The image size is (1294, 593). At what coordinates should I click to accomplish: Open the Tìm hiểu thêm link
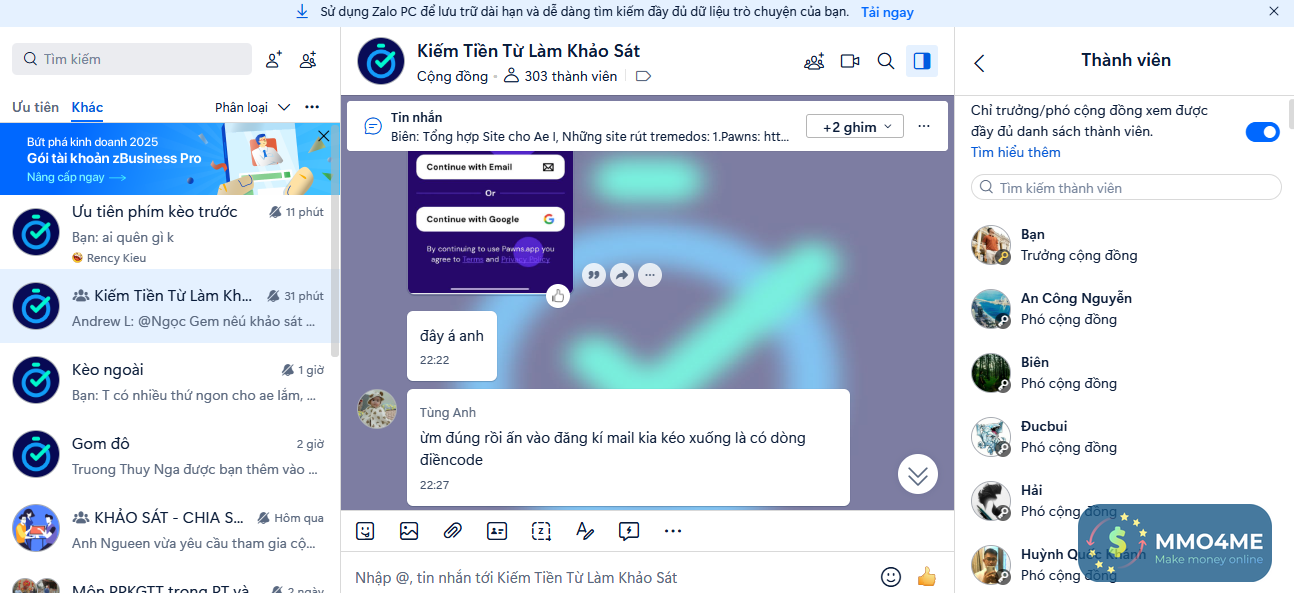pos(1016,152)
